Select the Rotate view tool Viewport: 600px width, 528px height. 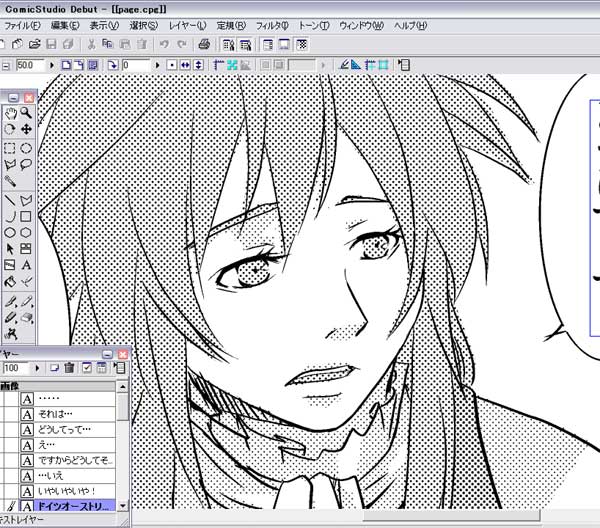pos(10,129)
